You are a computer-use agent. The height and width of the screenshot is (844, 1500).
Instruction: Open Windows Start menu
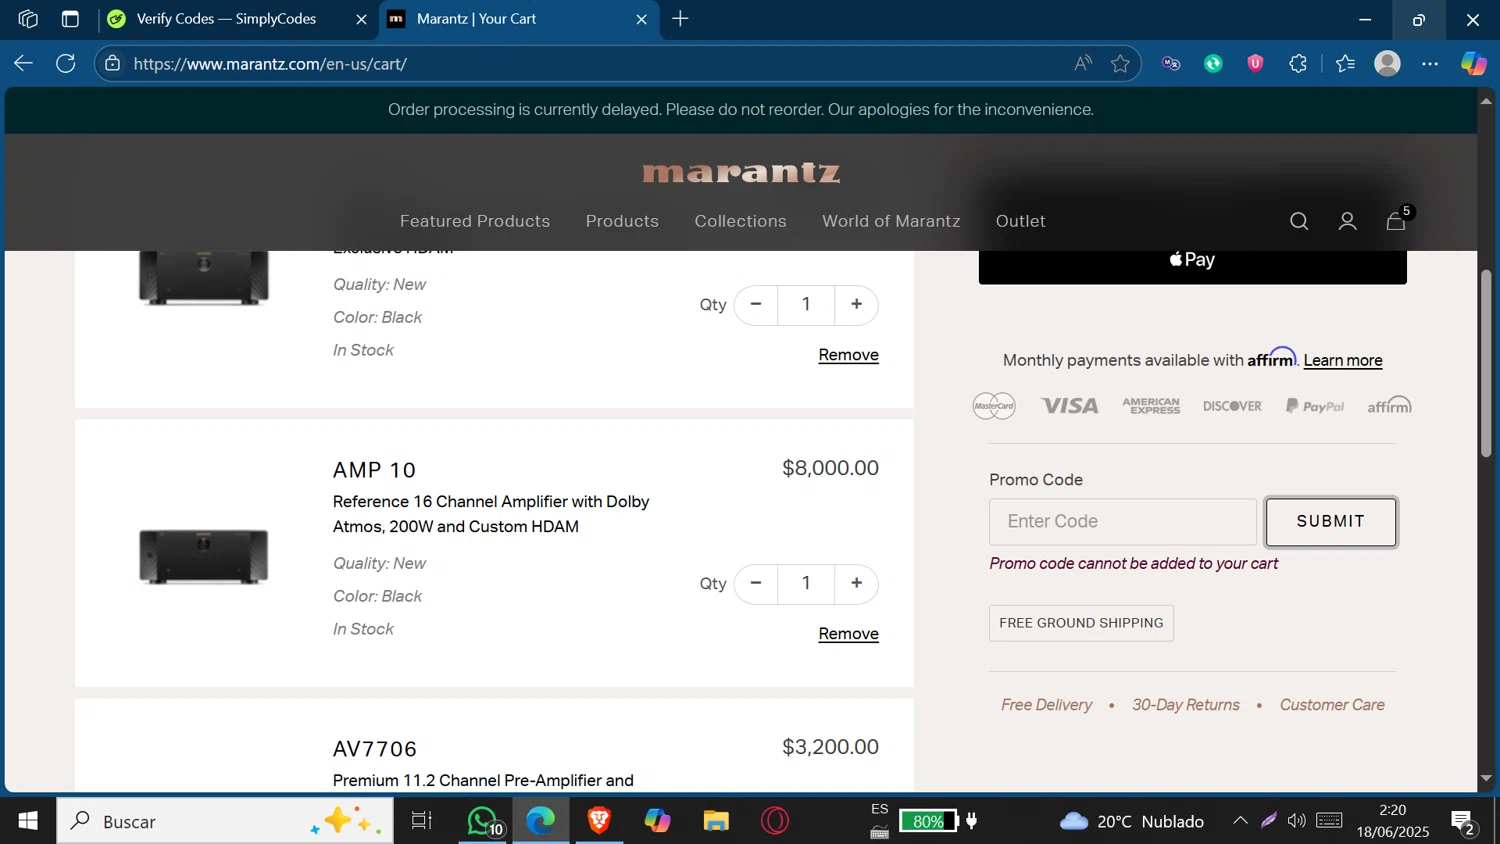pyautogui.click(x=28, y=821)
